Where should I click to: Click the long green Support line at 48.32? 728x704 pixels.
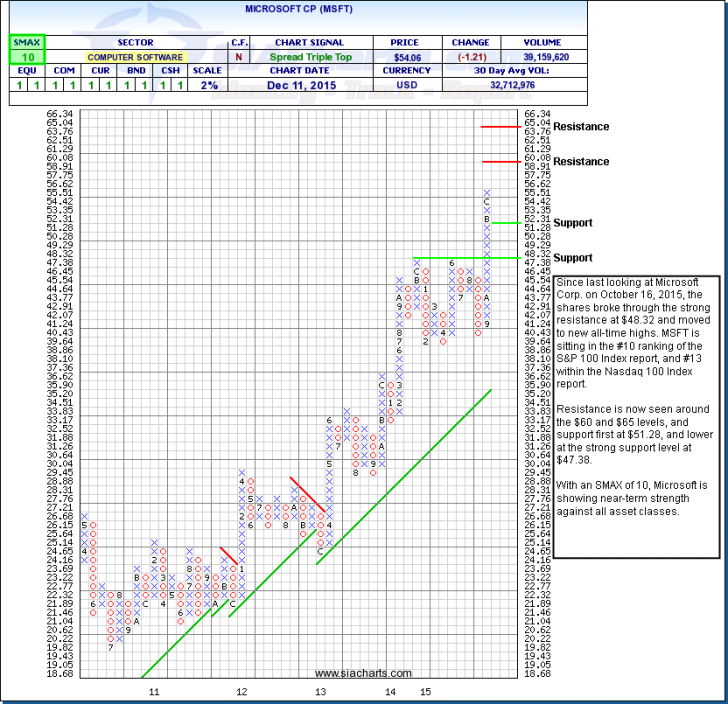click(470, 258)
